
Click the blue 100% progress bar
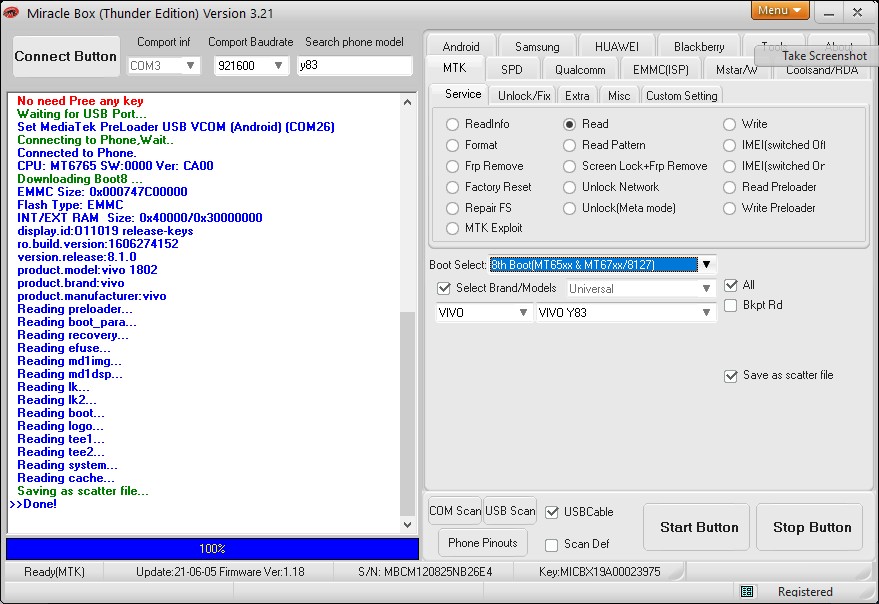tap(212, 549)
